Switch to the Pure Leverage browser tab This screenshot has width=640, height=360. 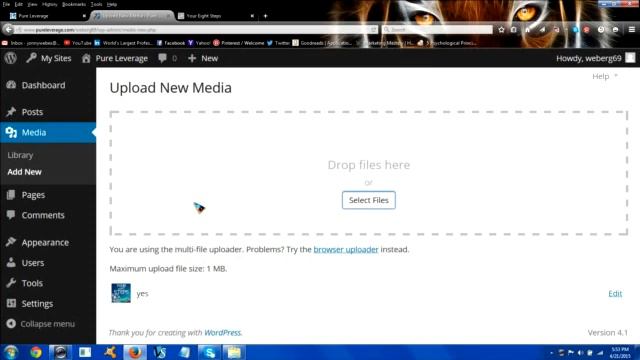(x=48, y=16)
